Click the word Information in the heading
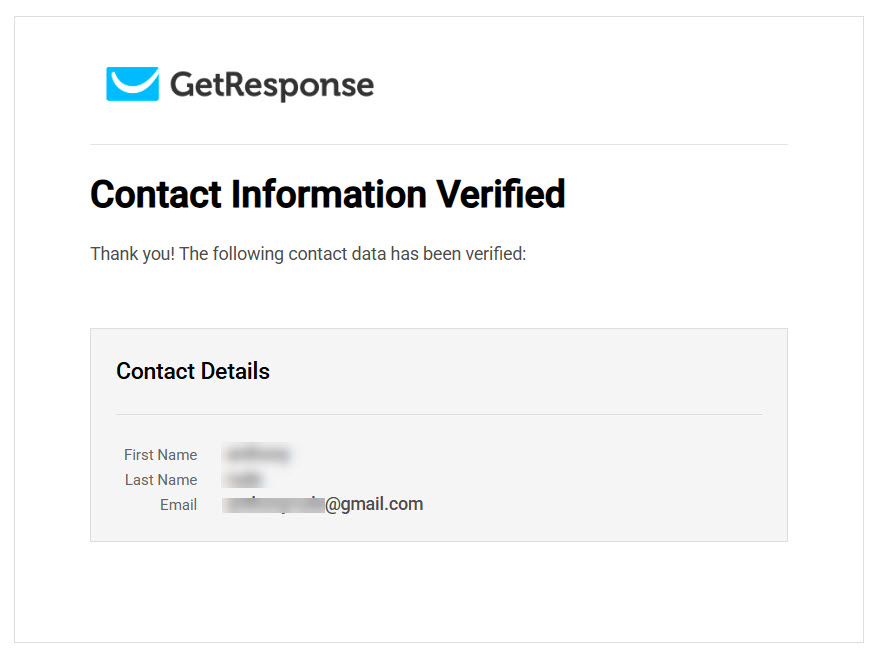The height and width of the screenshot is (665, 883). [329, 194]
